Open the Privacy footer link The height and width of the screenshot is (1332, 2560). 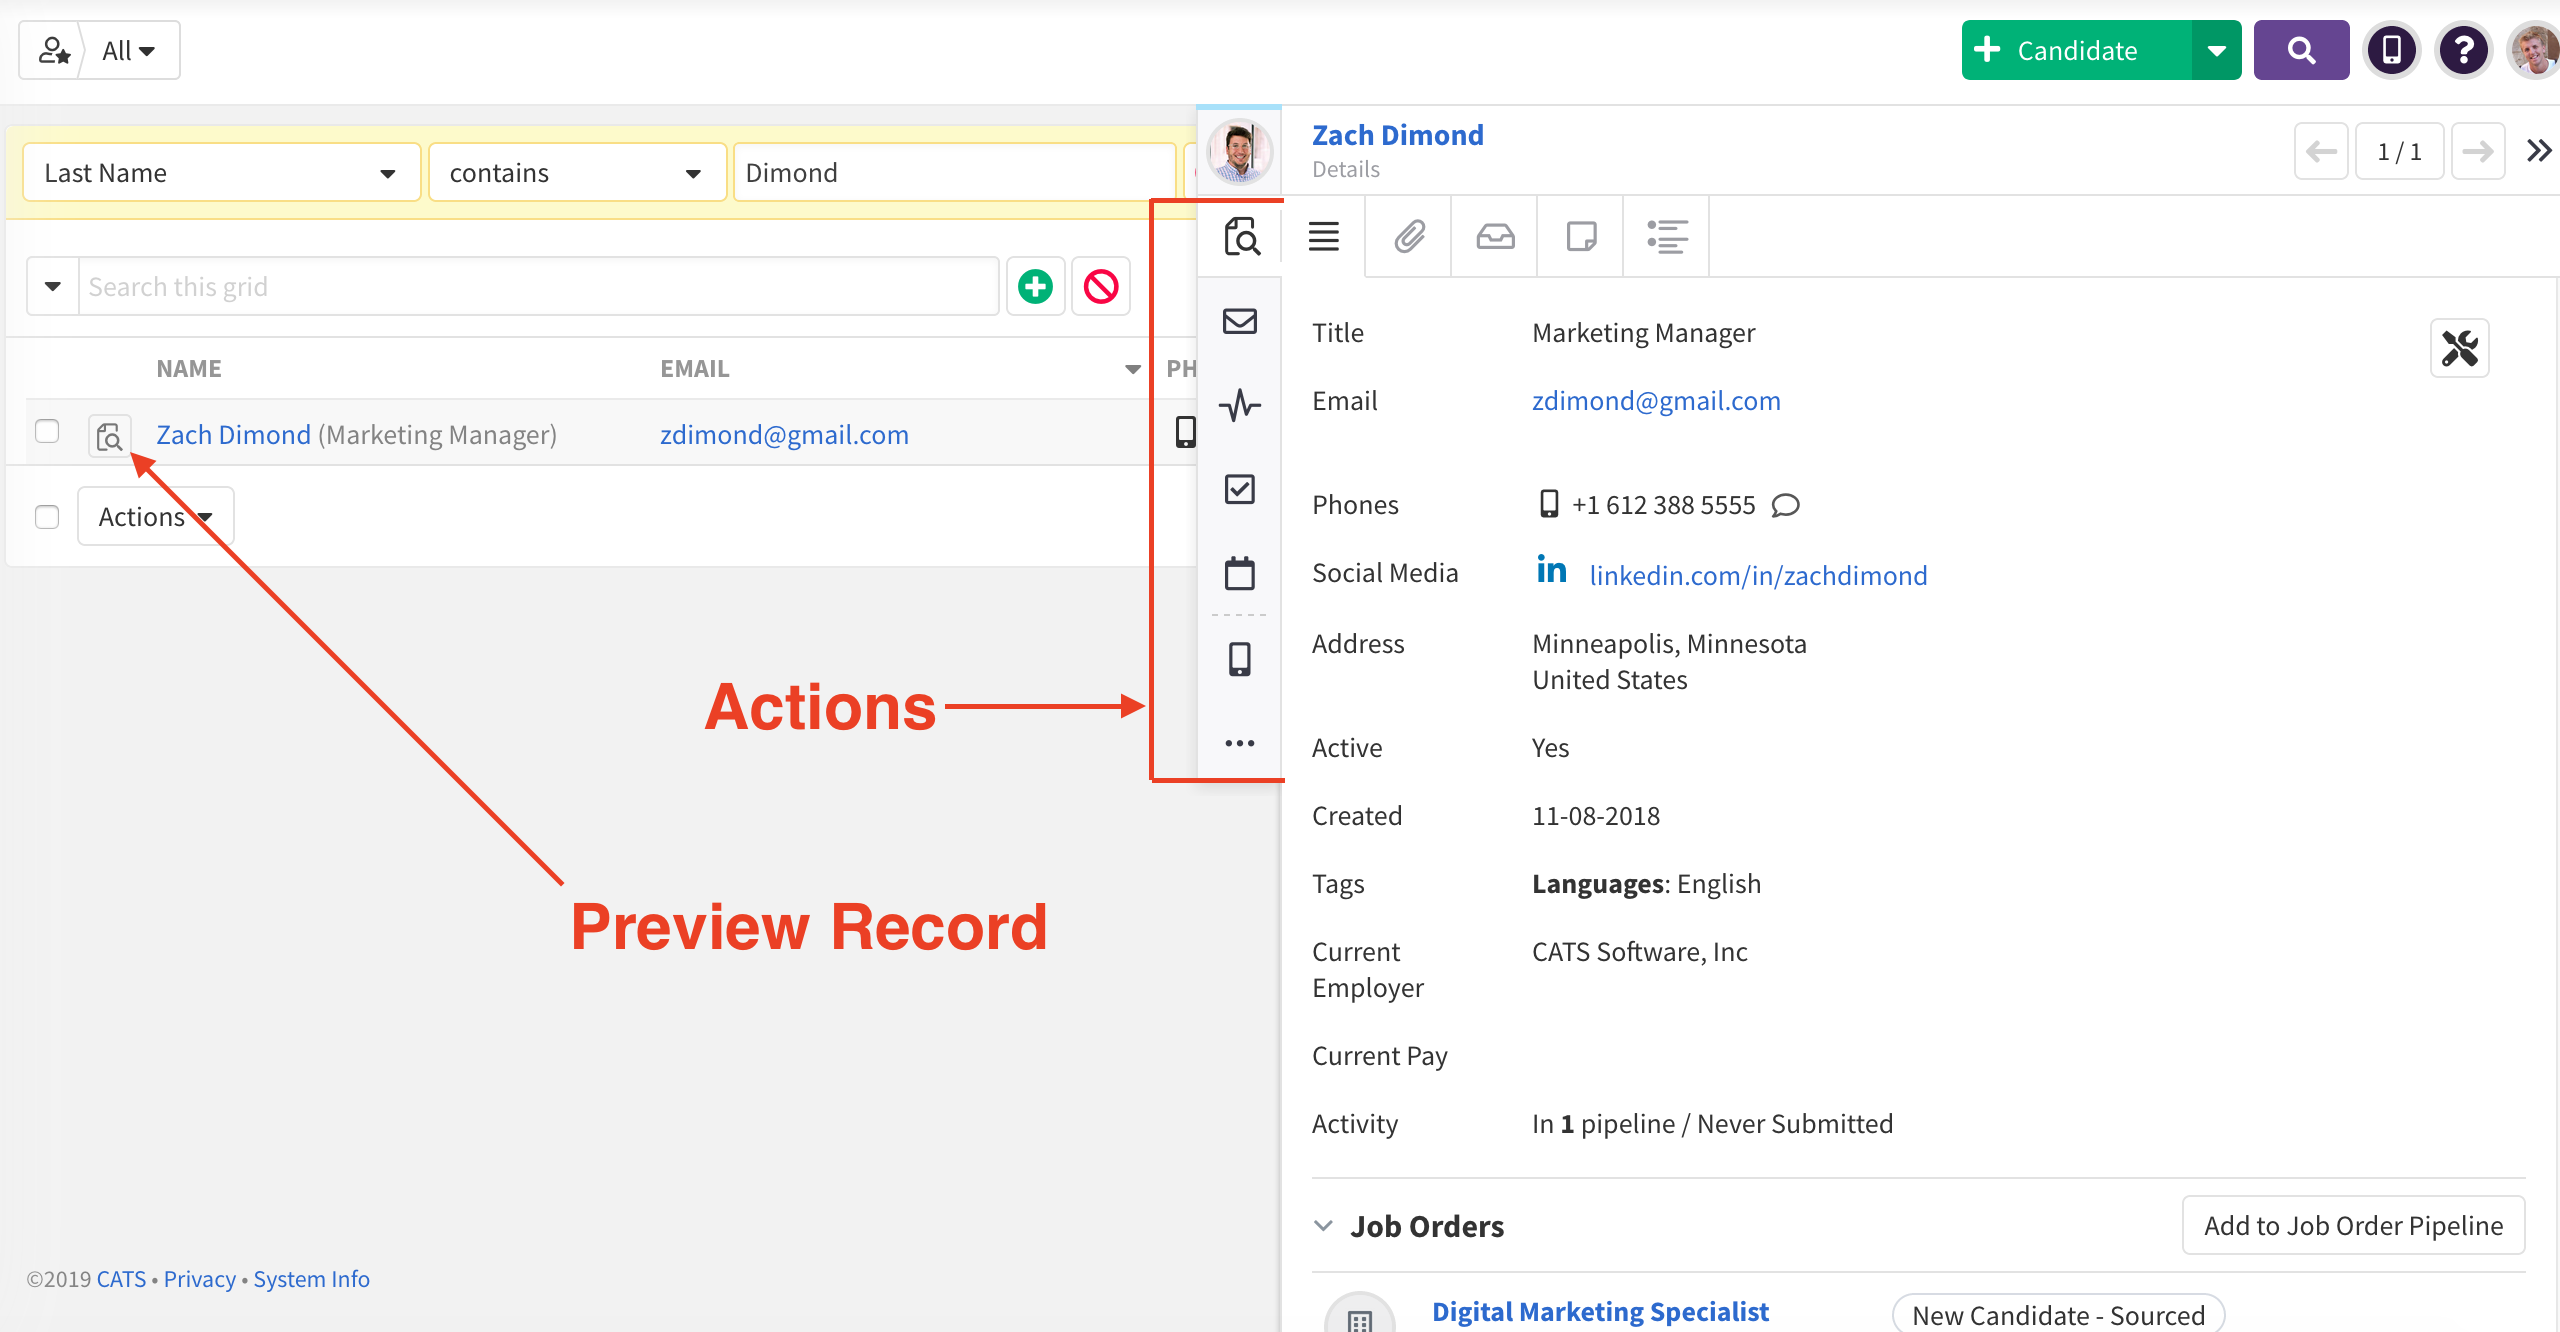click(x=200, y=1279)
